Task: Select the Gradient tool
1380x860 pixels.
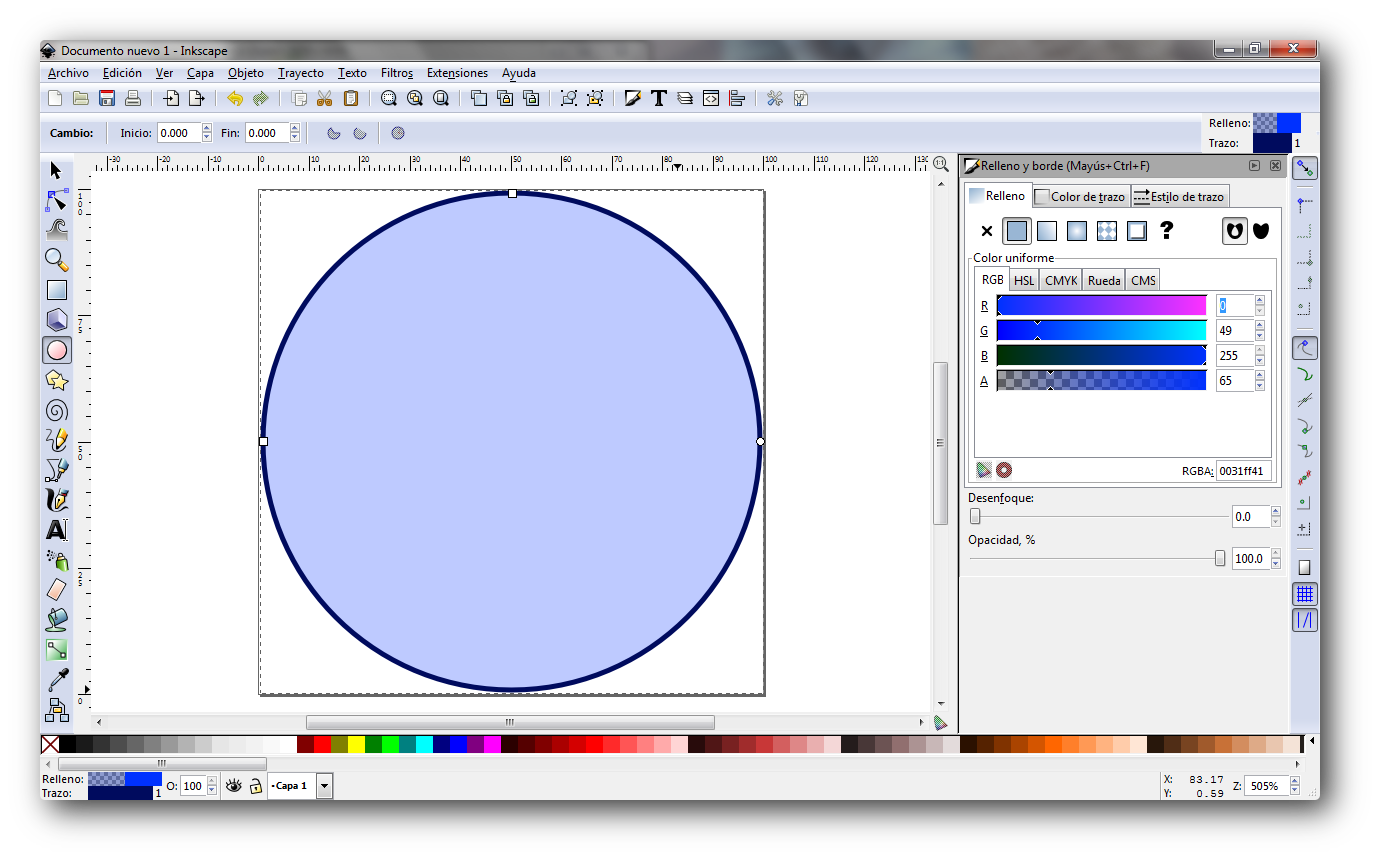Action: point(57,650)
